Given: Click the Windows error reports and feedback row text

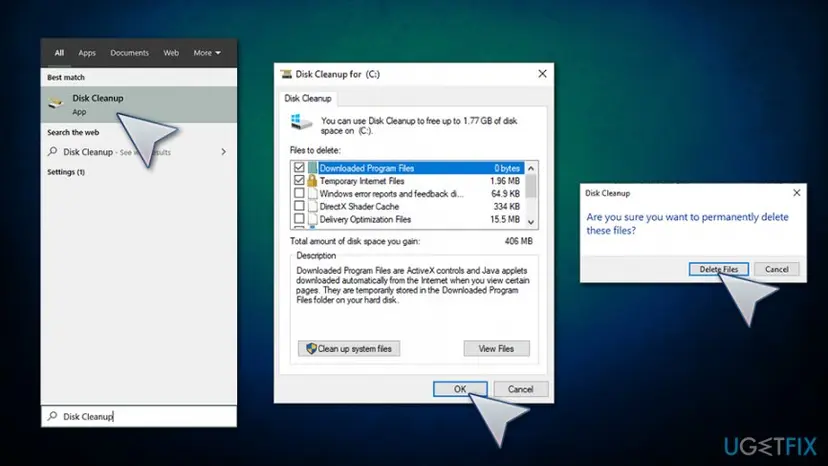Looking at the screenshot, I should click(x=391, y=193).
